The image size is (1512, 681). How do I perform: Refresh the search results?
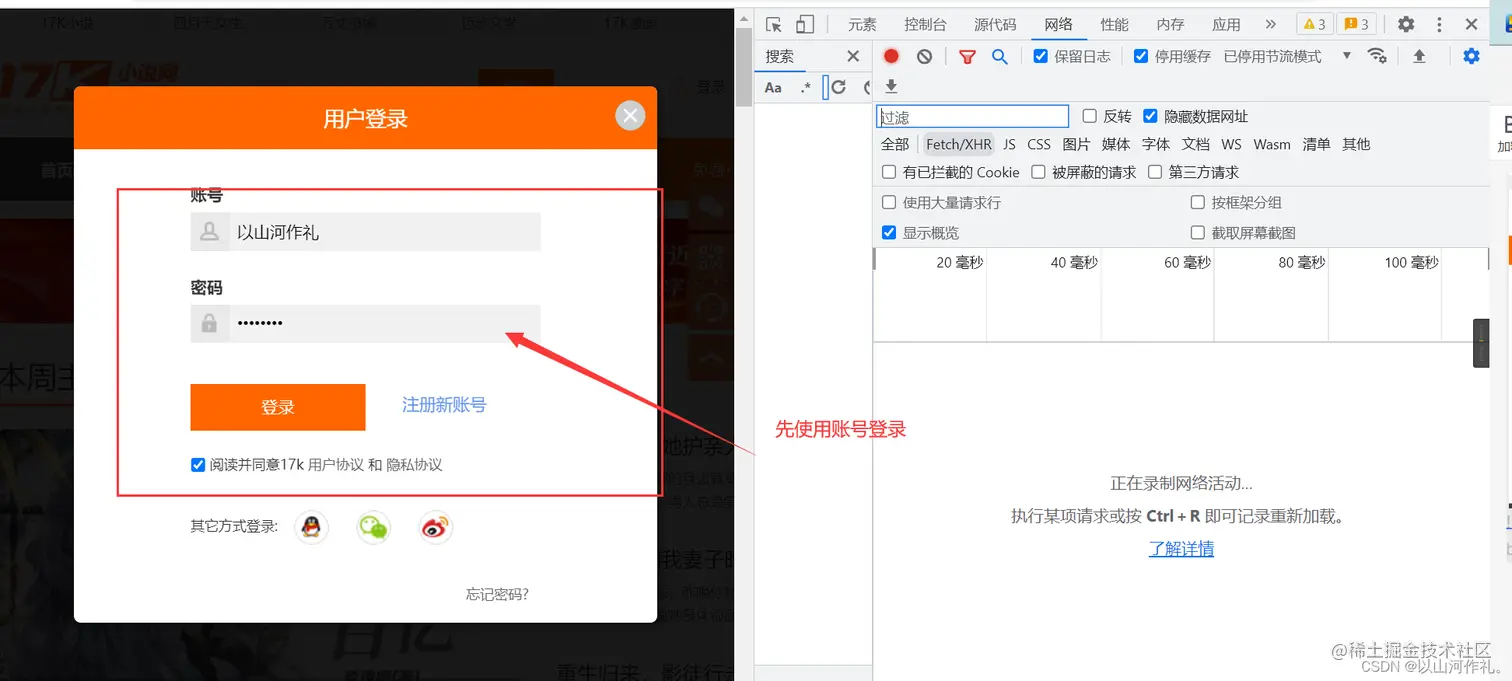point(838,87)
